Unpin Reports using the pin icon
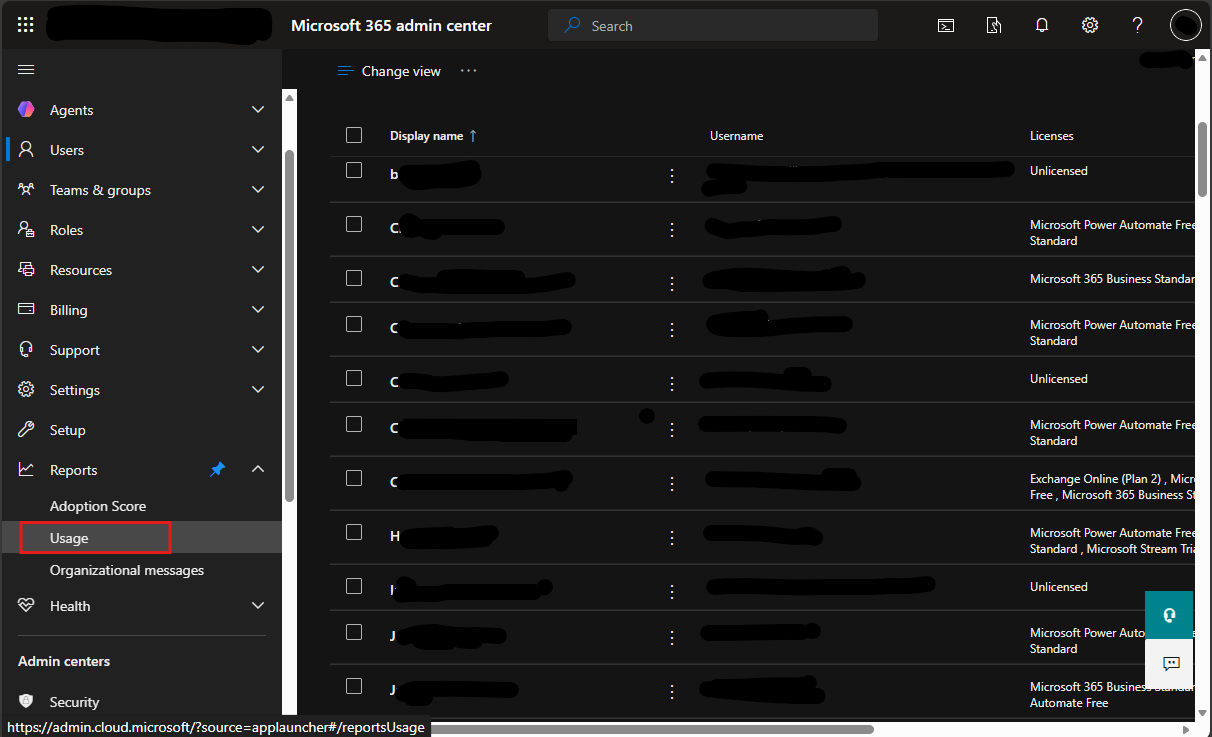 point(217,469)
